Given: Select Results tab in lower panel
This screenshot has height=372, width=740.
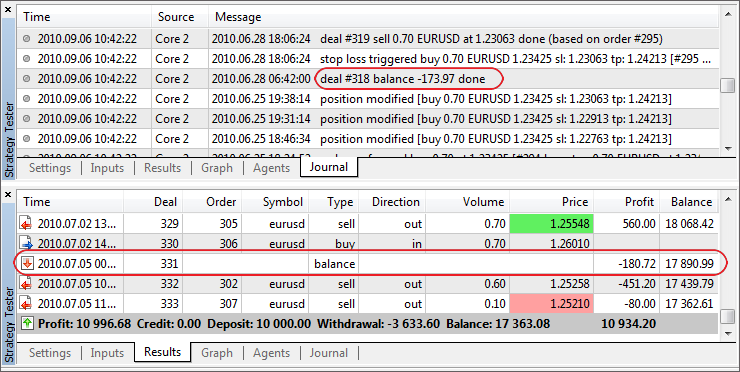Looking at the screenshot, I should click(x=162, y=352).
